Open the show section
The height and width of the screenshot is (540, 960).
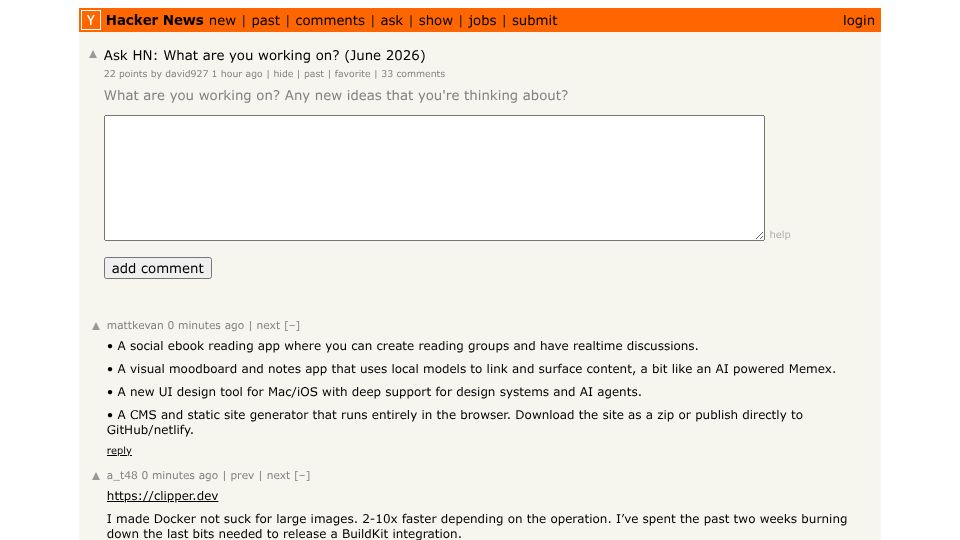coord(435,20)
